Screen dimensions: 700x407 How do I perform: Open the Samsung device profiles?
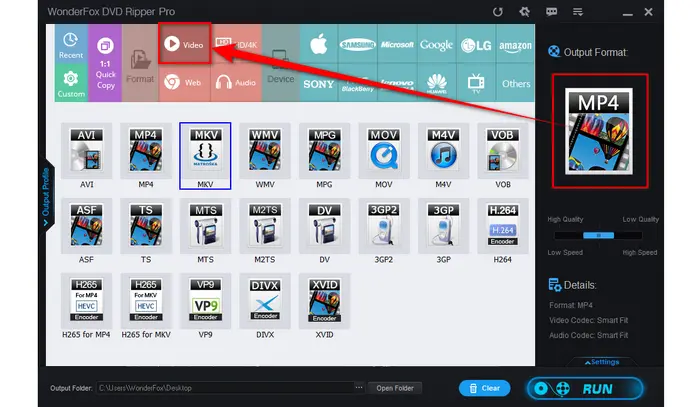[x=358, y=44]
